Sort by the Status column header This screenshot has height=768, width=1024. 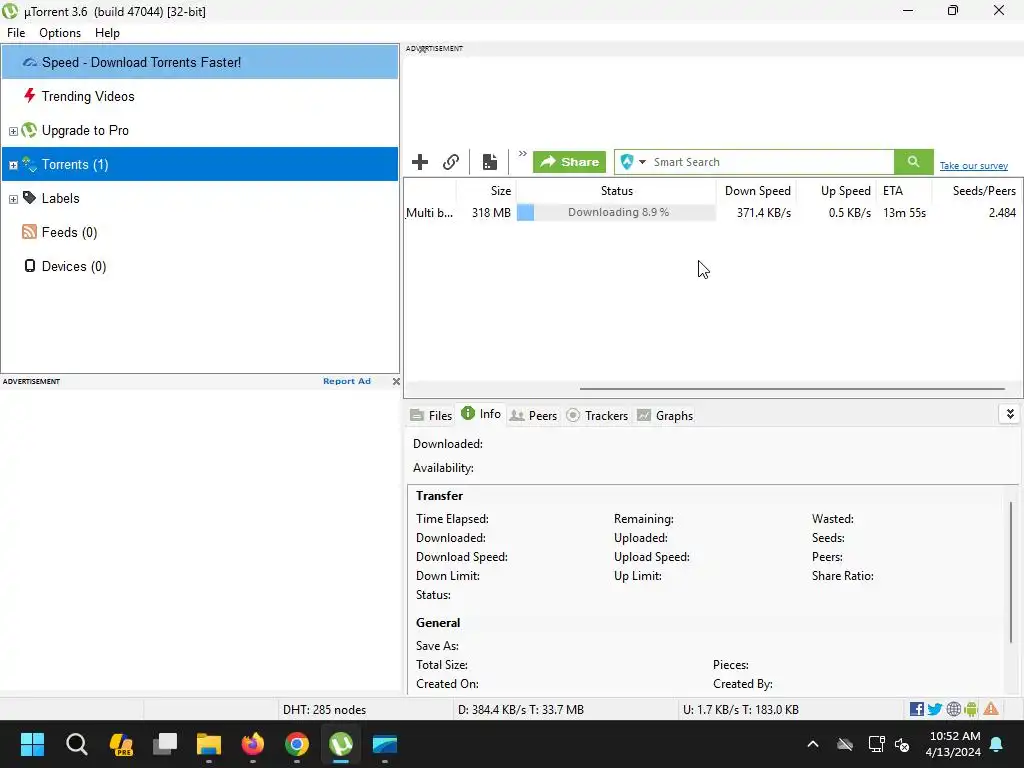point(616,191)
